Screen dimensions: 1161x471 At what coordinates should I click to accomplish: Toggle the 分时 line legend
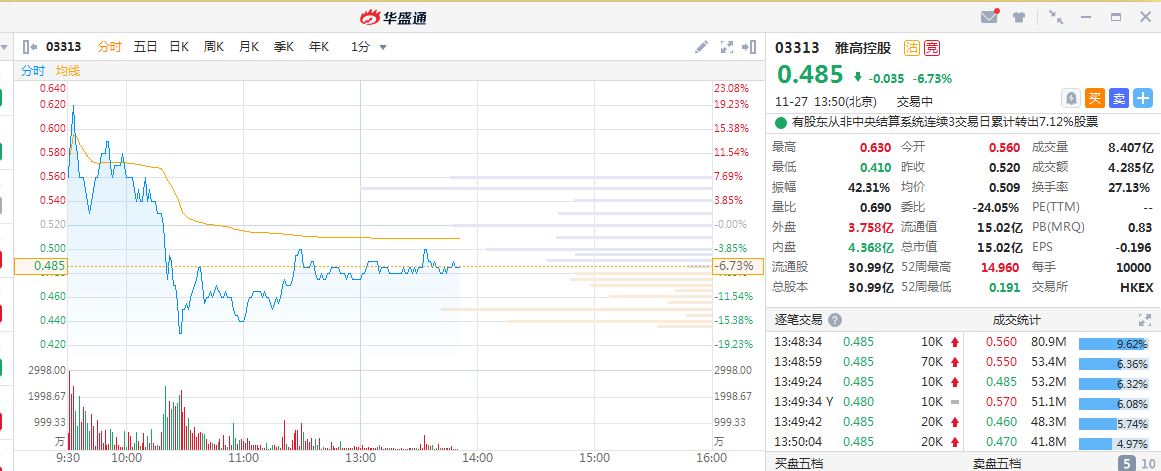pos(33,70)
